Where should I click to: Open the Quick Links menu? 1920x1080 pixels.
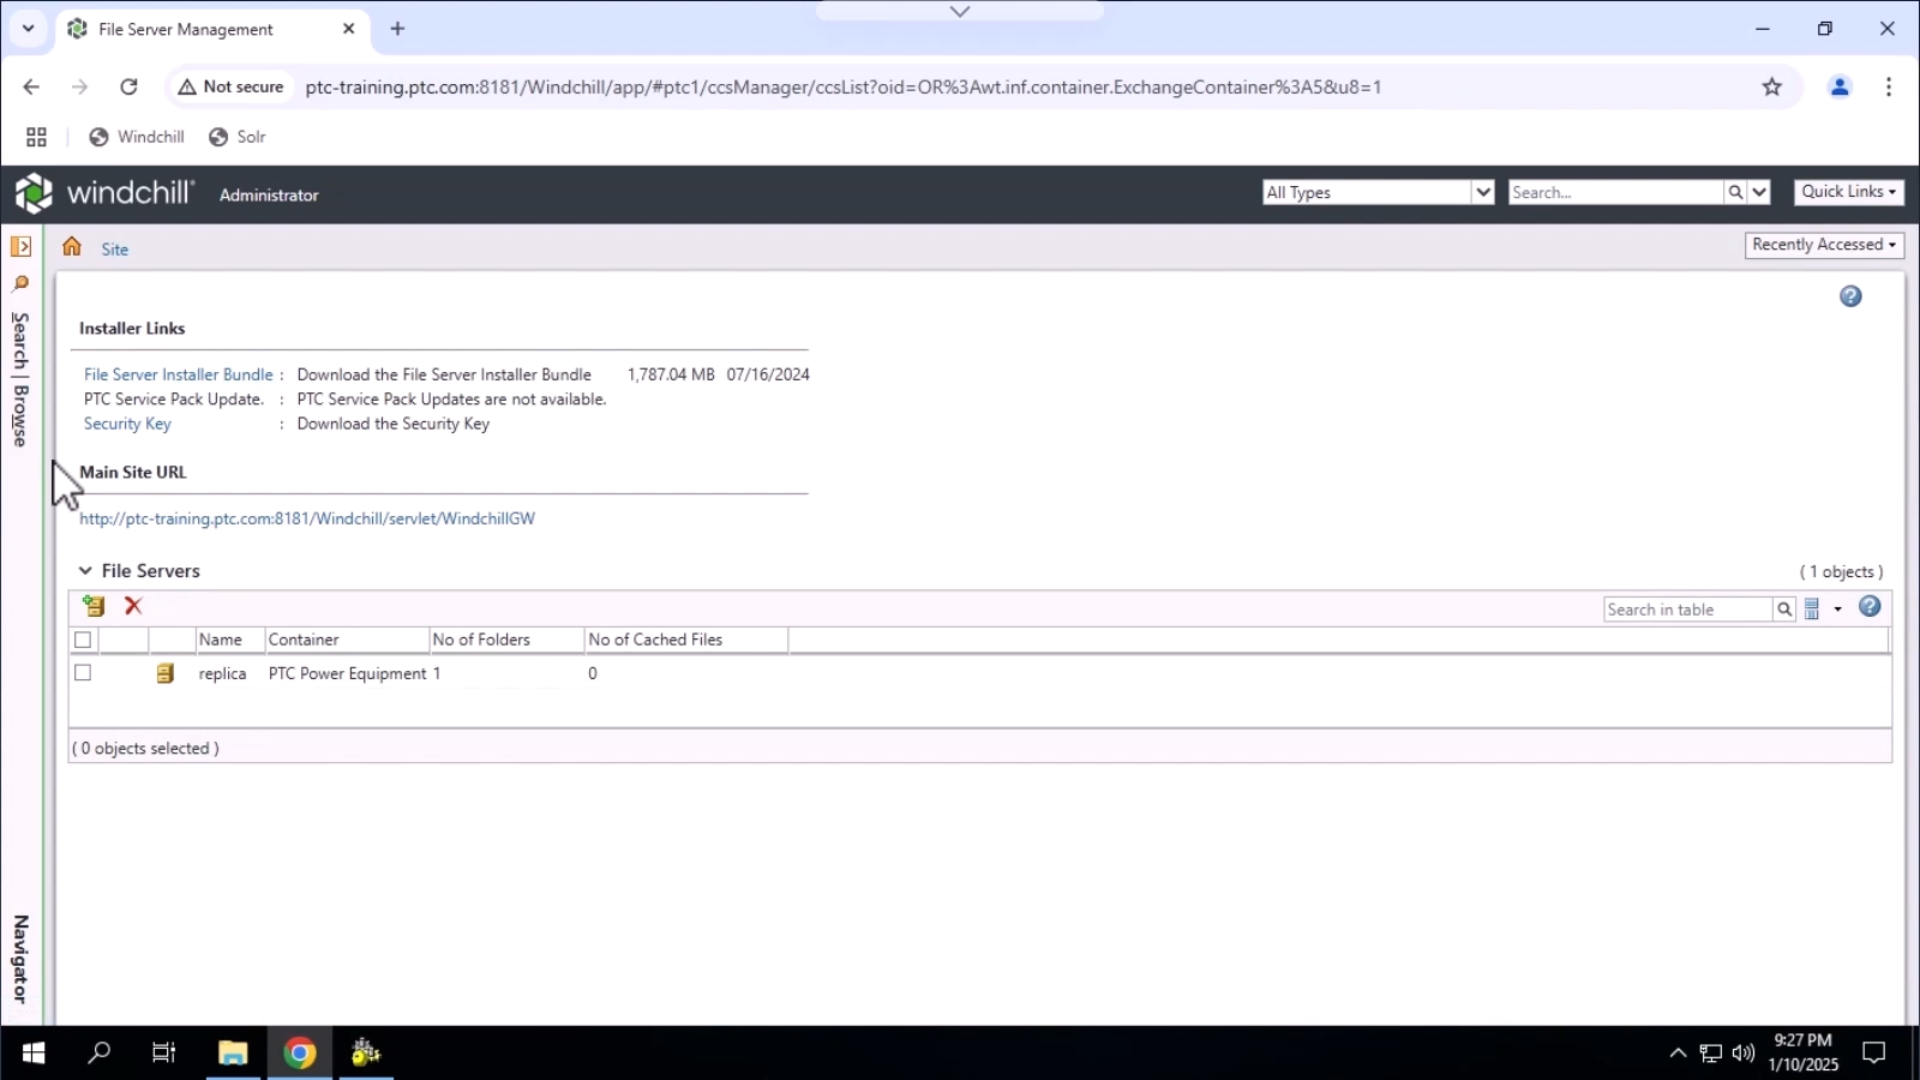pyautogui.click(x=1848, y=192)
